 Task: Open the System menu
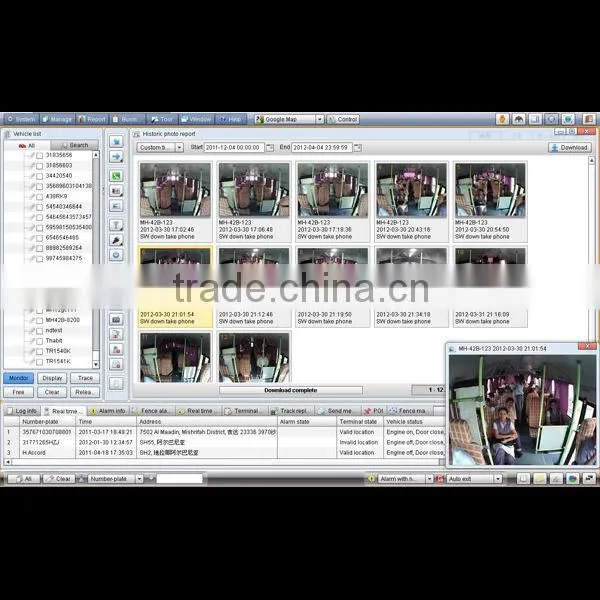click(21, 119)
